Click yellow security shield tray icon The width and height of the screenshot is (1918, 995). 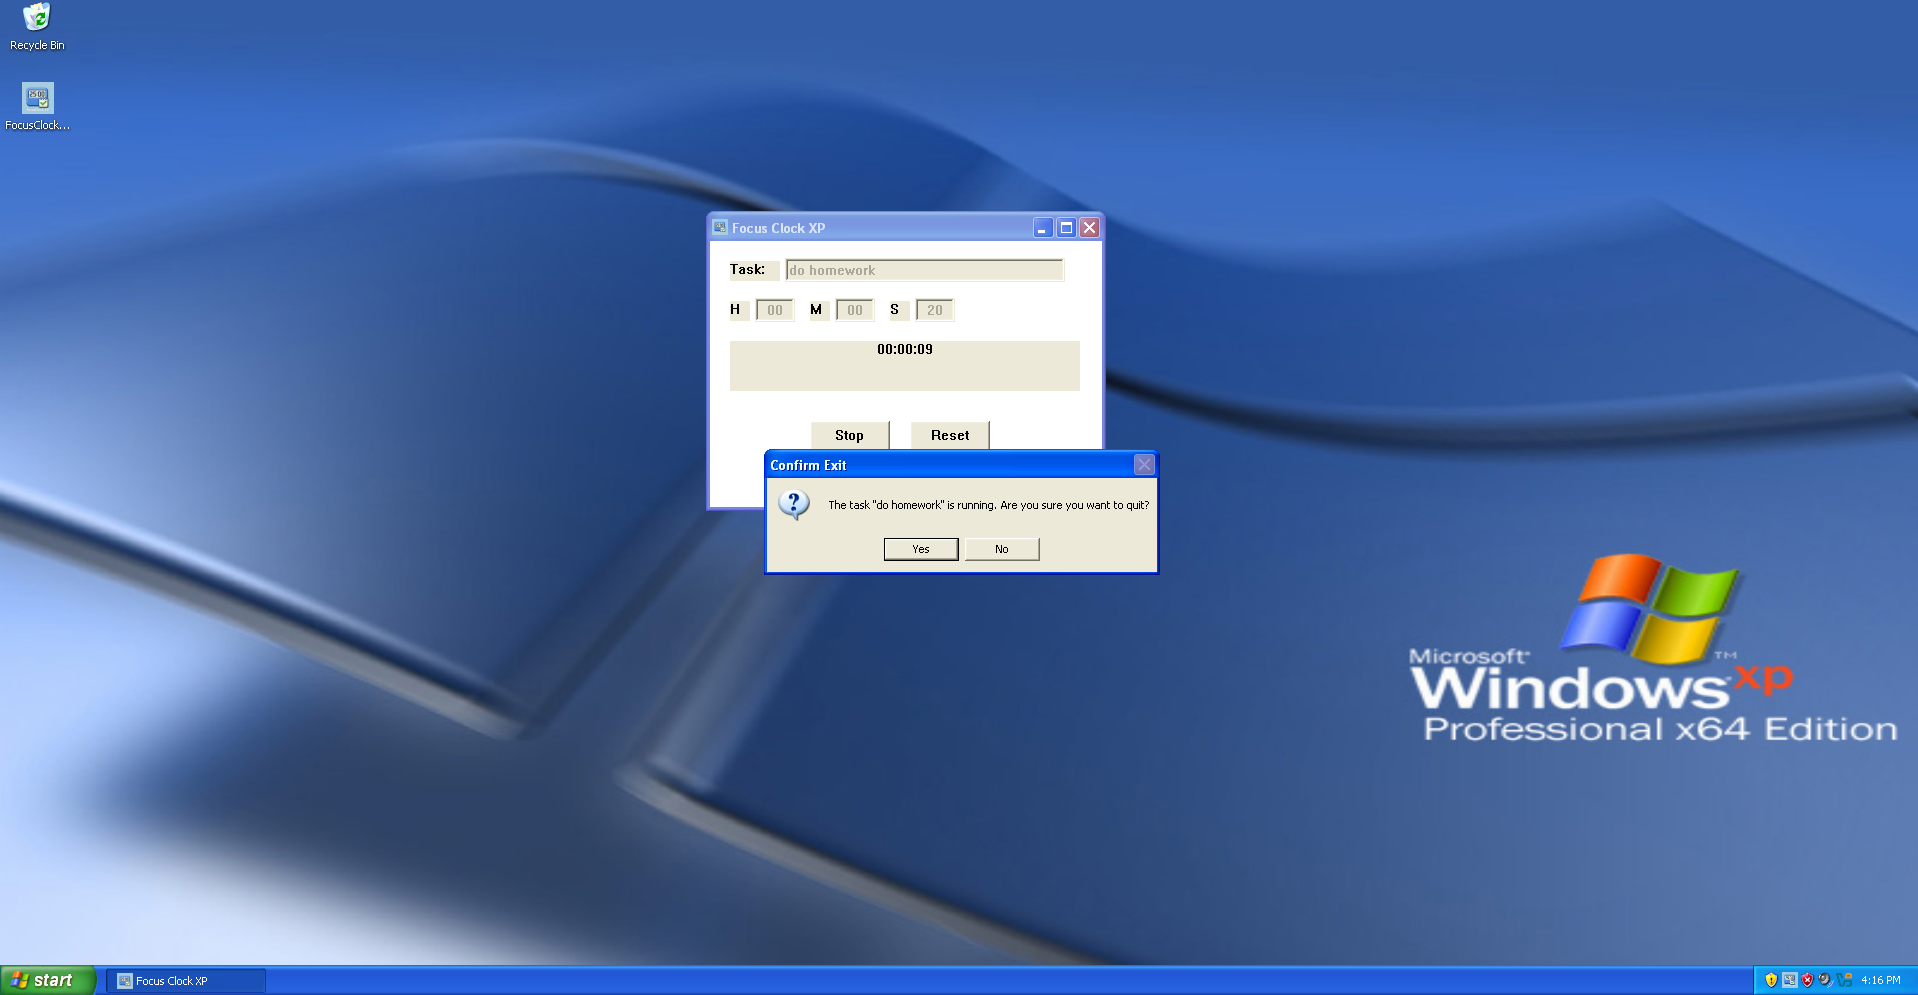(x=1771, y=980)
